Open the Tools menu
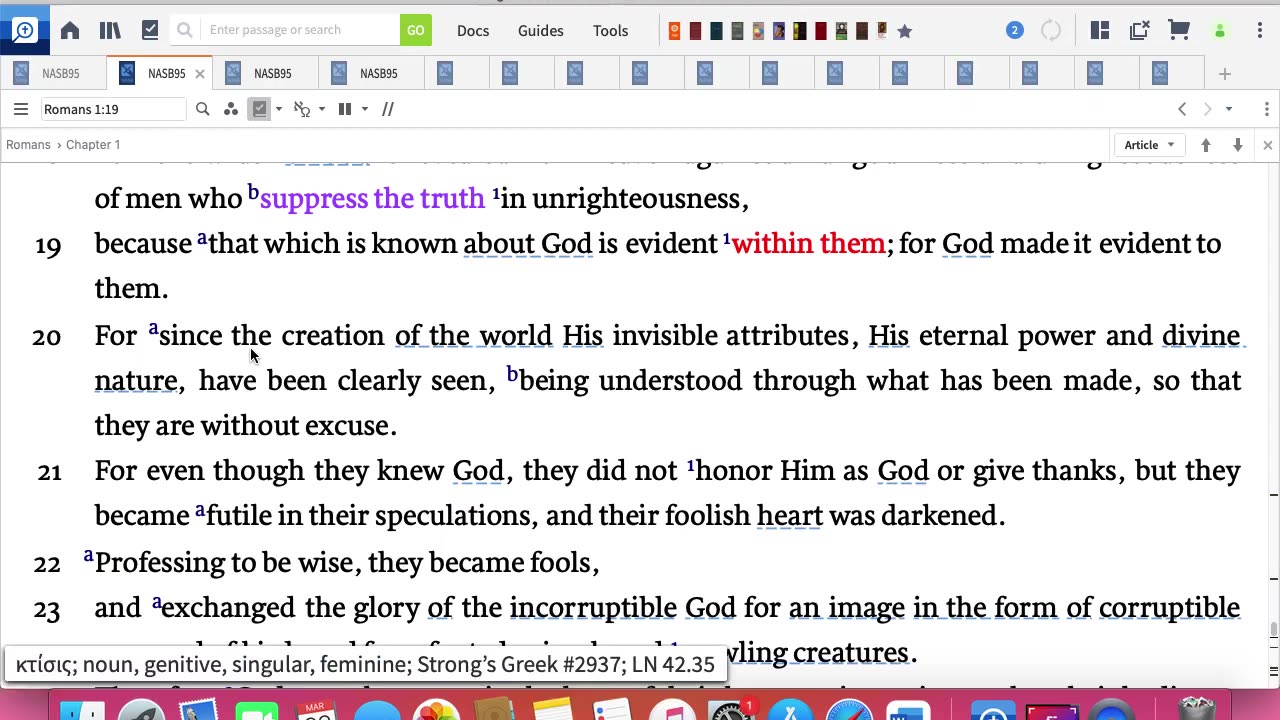The width and height of the screenshot is (1280, 720). coord(610,30)
